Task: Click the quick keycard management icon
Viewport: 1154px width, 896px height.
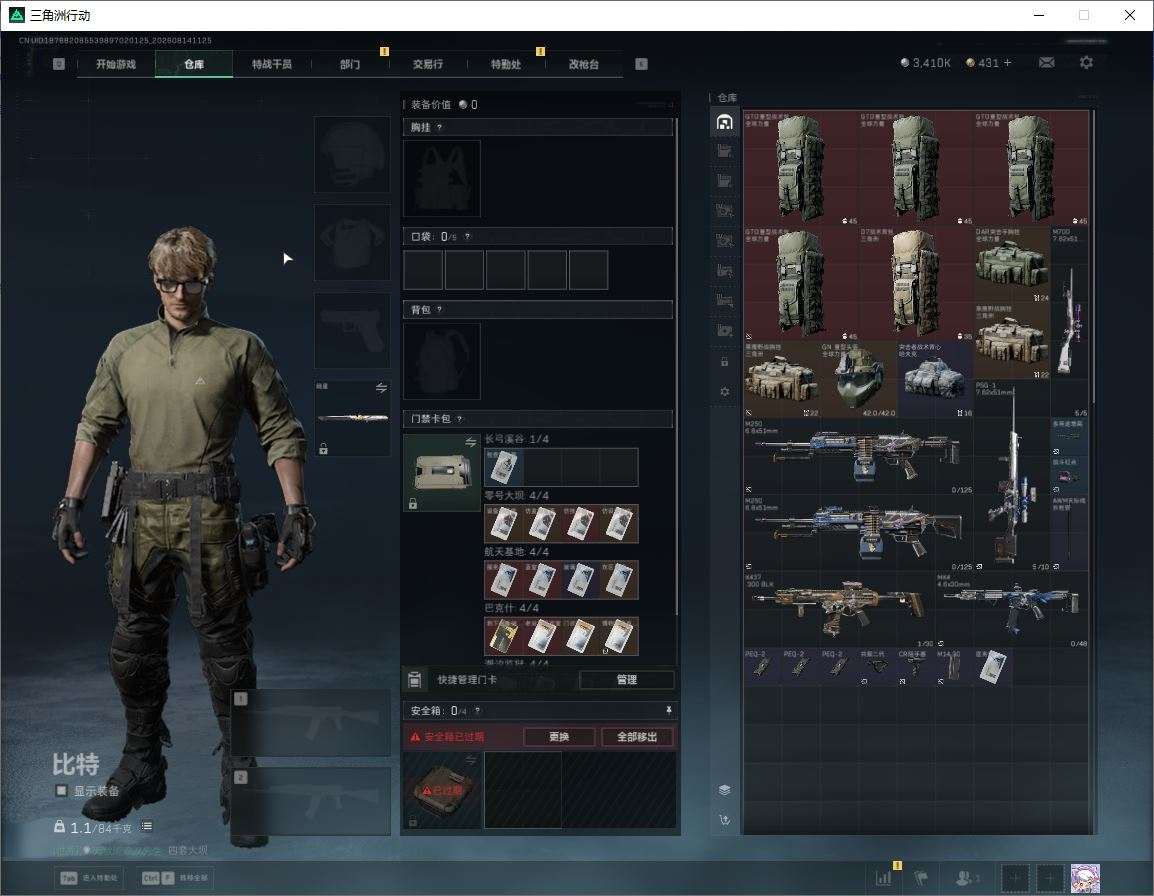Action: (414, 679)
